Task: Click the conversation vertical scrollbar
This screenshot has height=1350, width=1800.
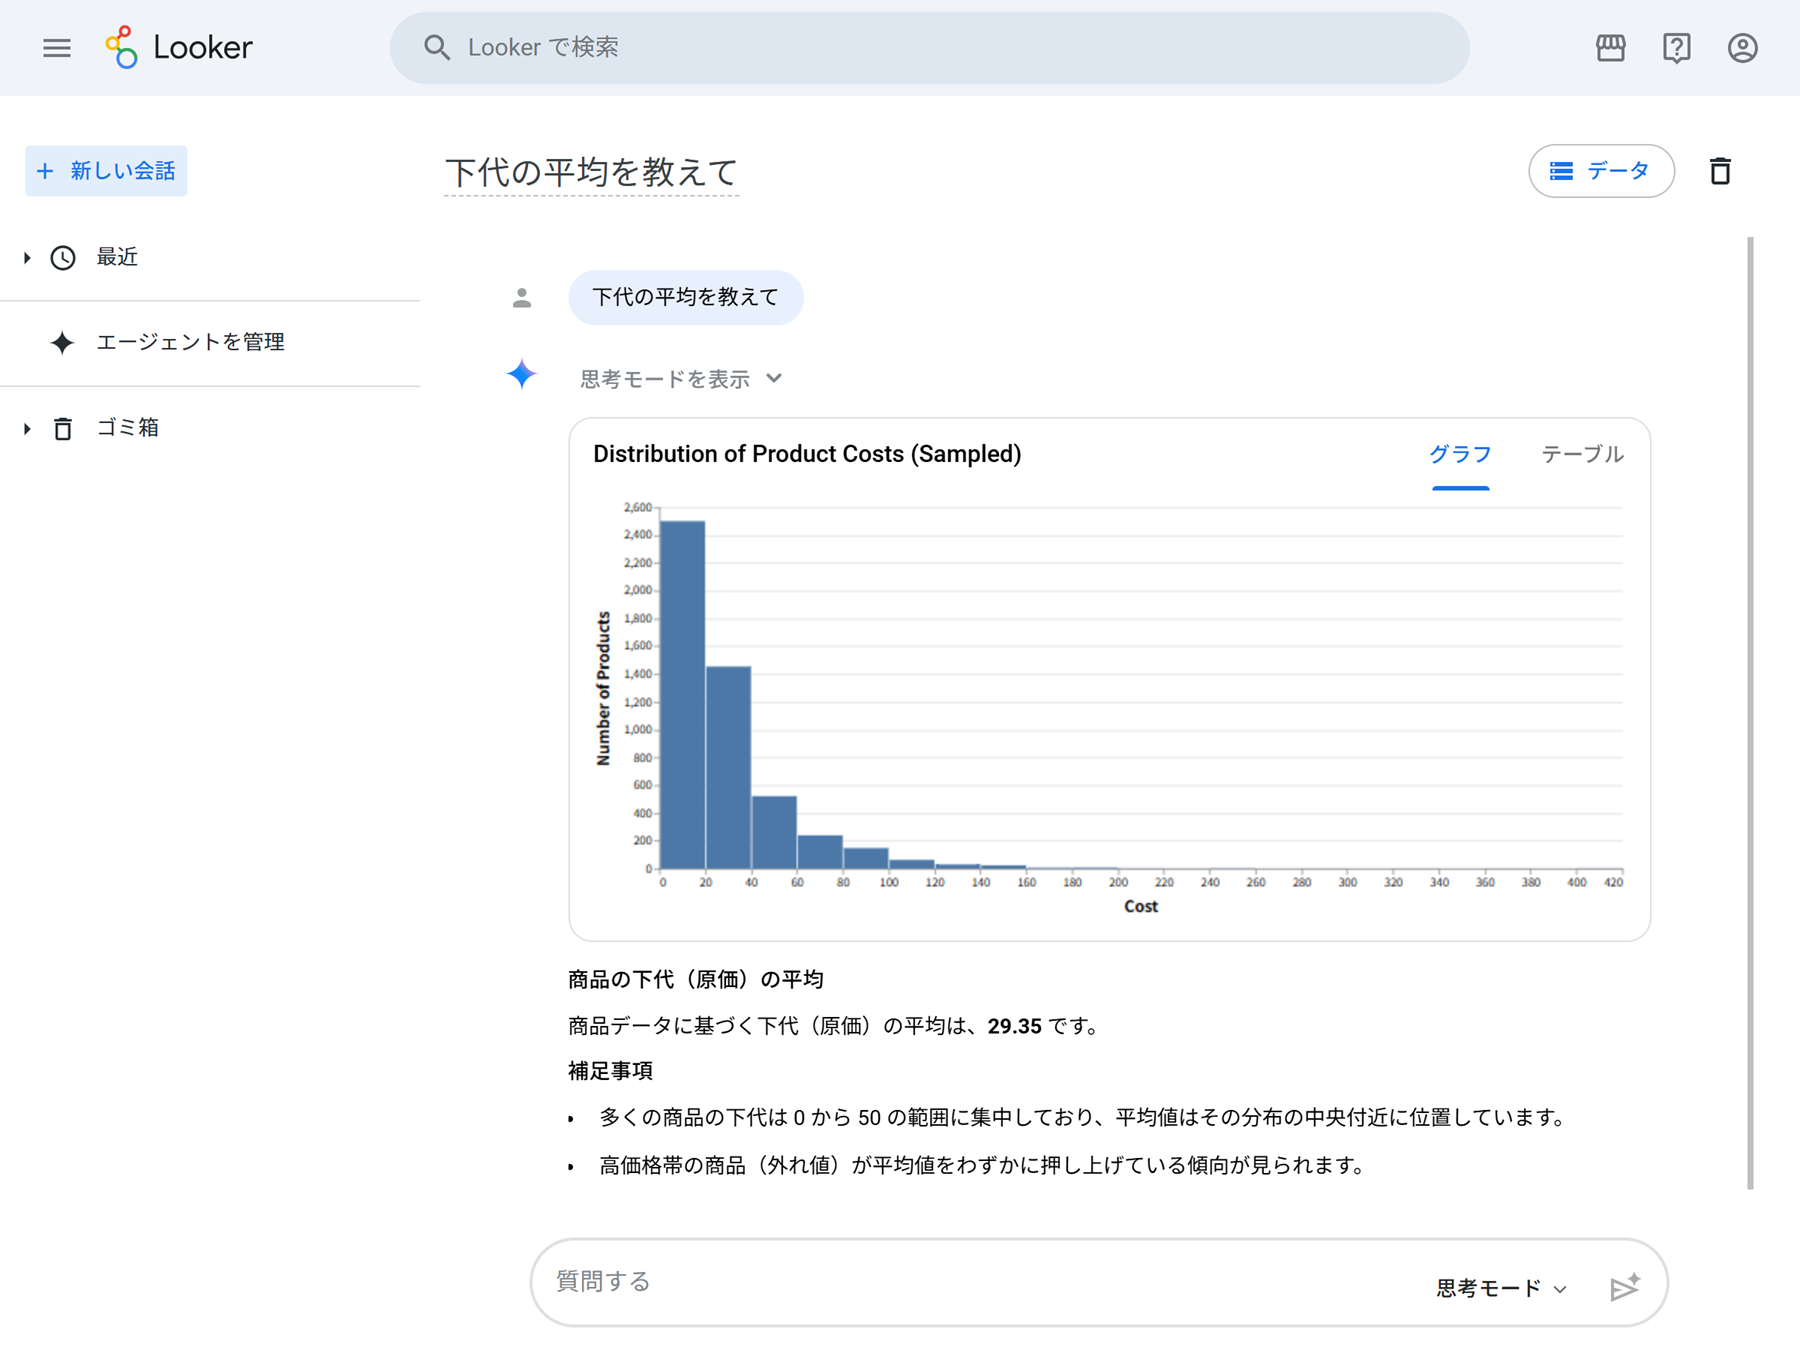Action: coord(1750,712)
